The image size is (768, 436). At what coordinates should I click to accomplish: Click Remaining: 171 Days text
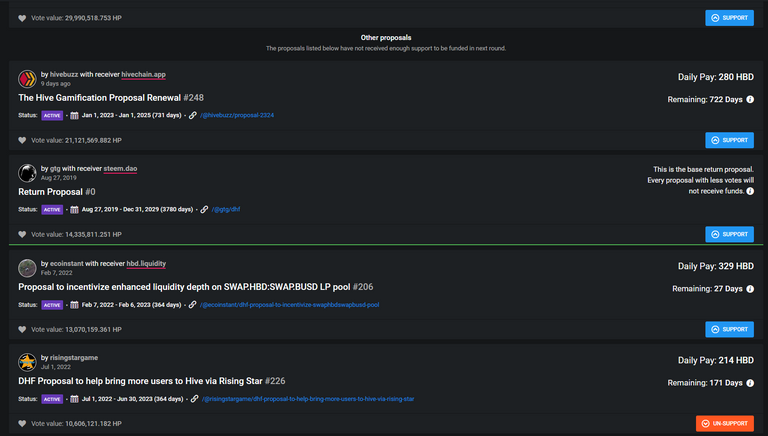click(x=705, y=383)
